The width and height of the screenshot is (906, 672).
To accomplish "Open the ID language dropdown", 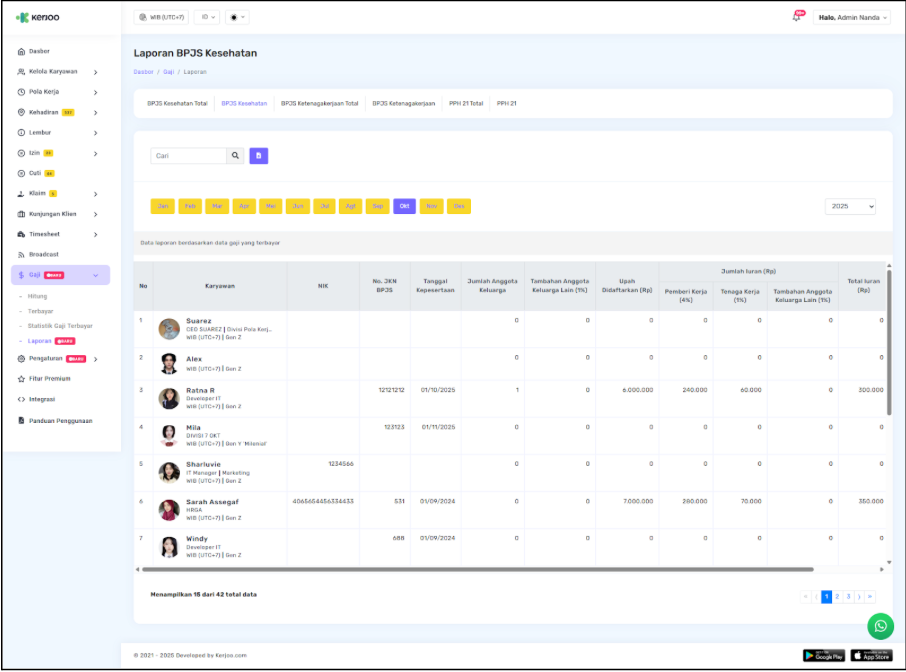I will point(207,17).
